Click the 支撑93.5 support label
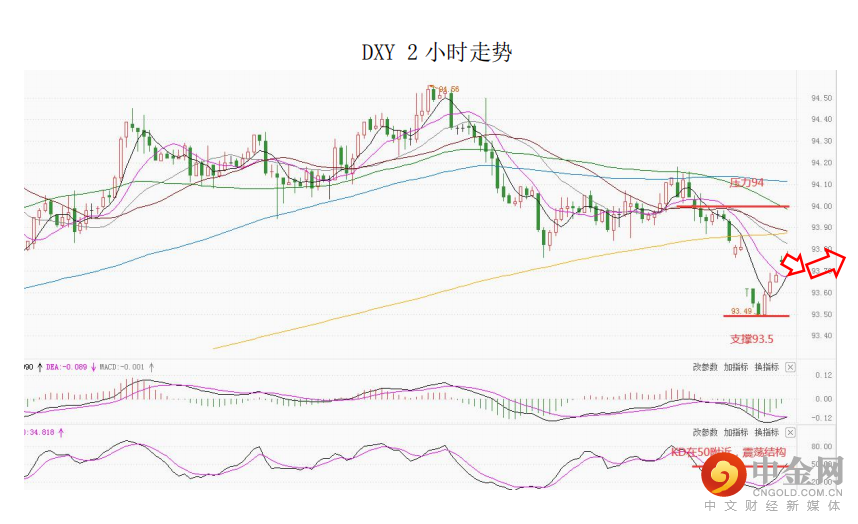 [752, 338]
